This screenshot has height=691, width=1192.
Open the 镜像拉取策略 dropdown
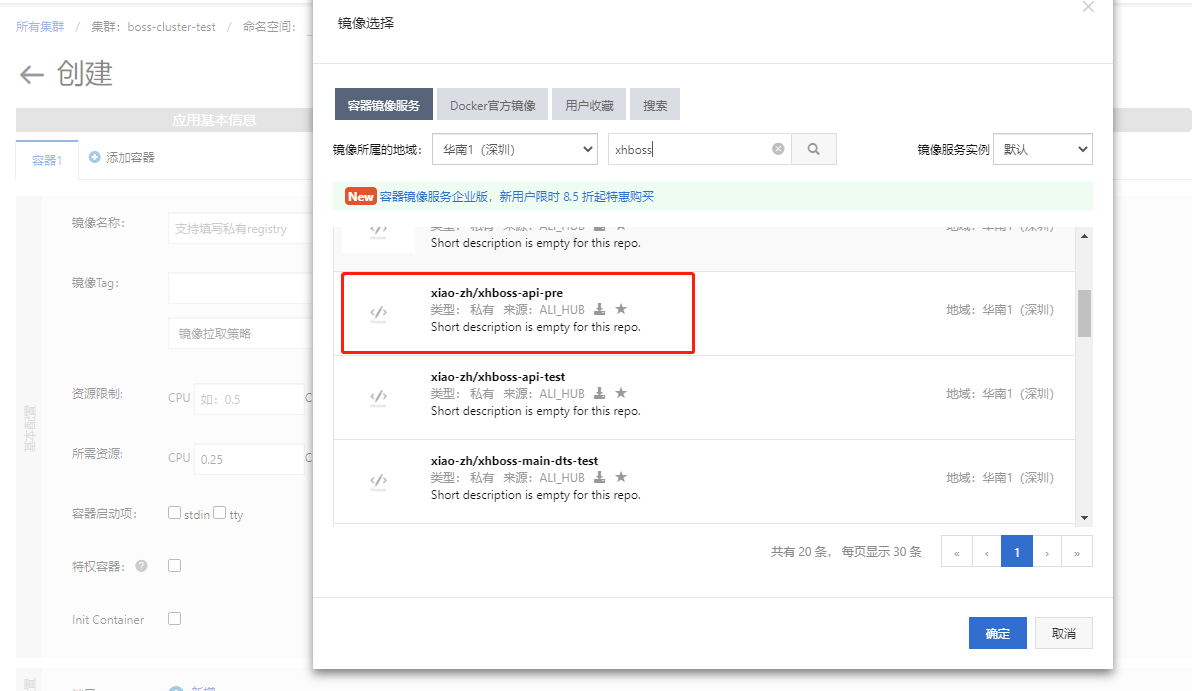coord(240,334)
